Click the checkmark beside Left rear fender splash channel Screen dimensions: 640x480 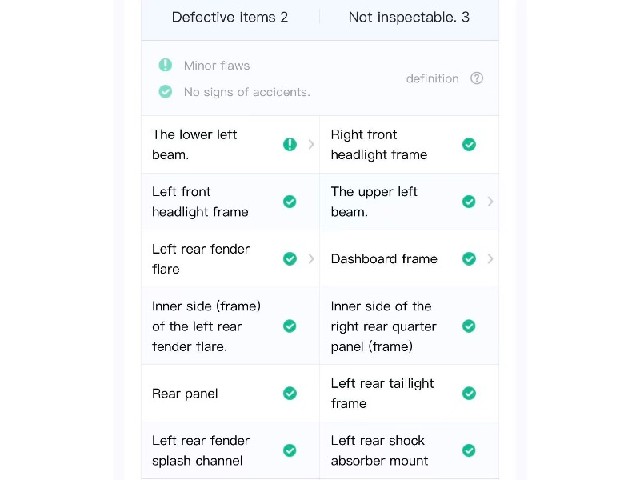click(290, 451)
